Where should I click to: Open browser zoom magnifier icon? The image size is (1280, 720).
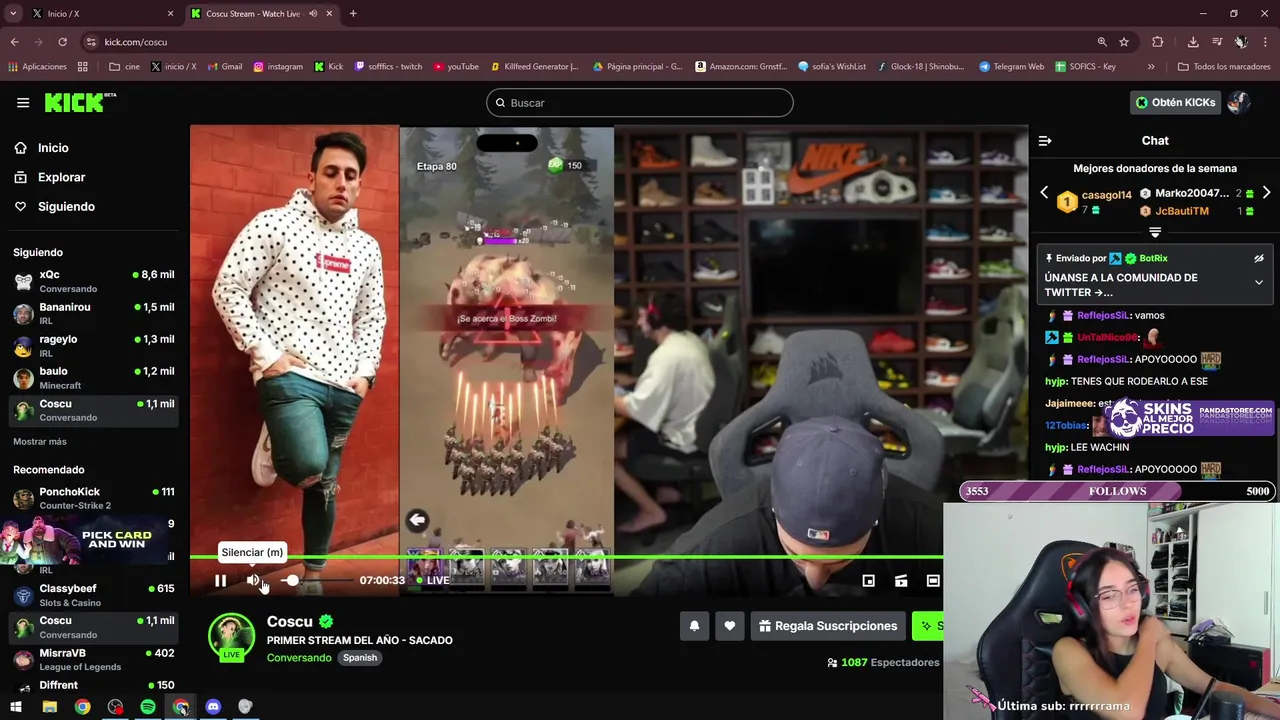tap(1102, 42)
